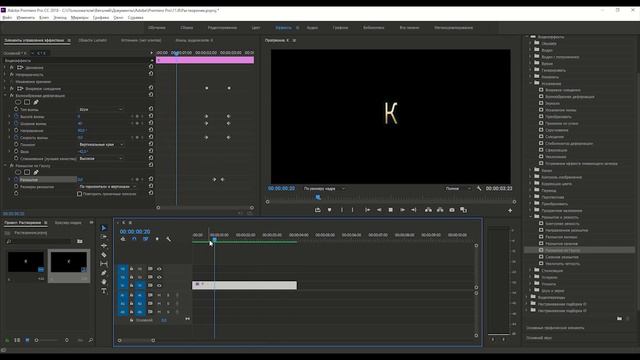Click Lift button in Program monitor

[x=428, y=210]
